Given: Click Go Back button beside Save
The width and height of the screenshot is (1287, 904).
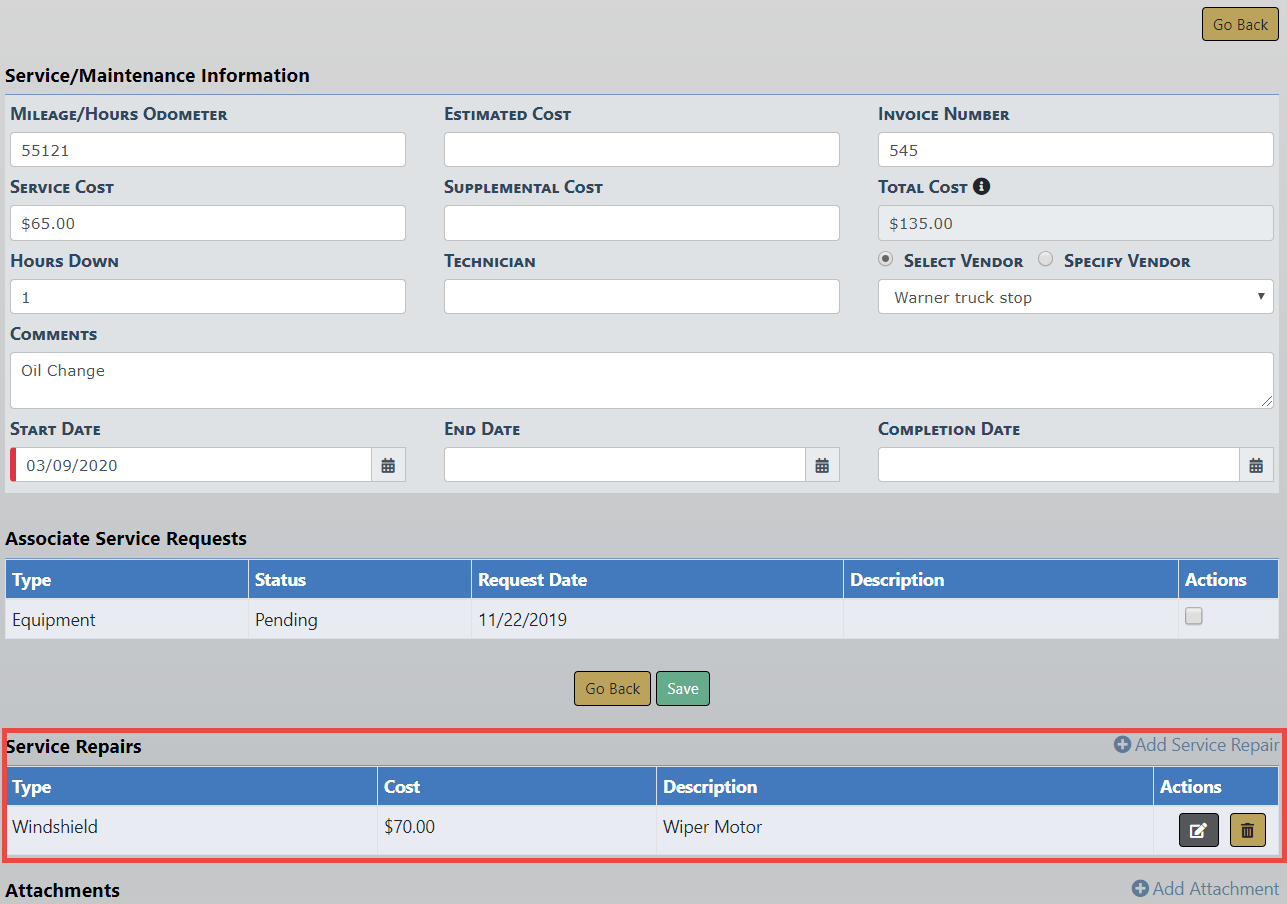Looking at the screenshot, I should click(612, 689).
